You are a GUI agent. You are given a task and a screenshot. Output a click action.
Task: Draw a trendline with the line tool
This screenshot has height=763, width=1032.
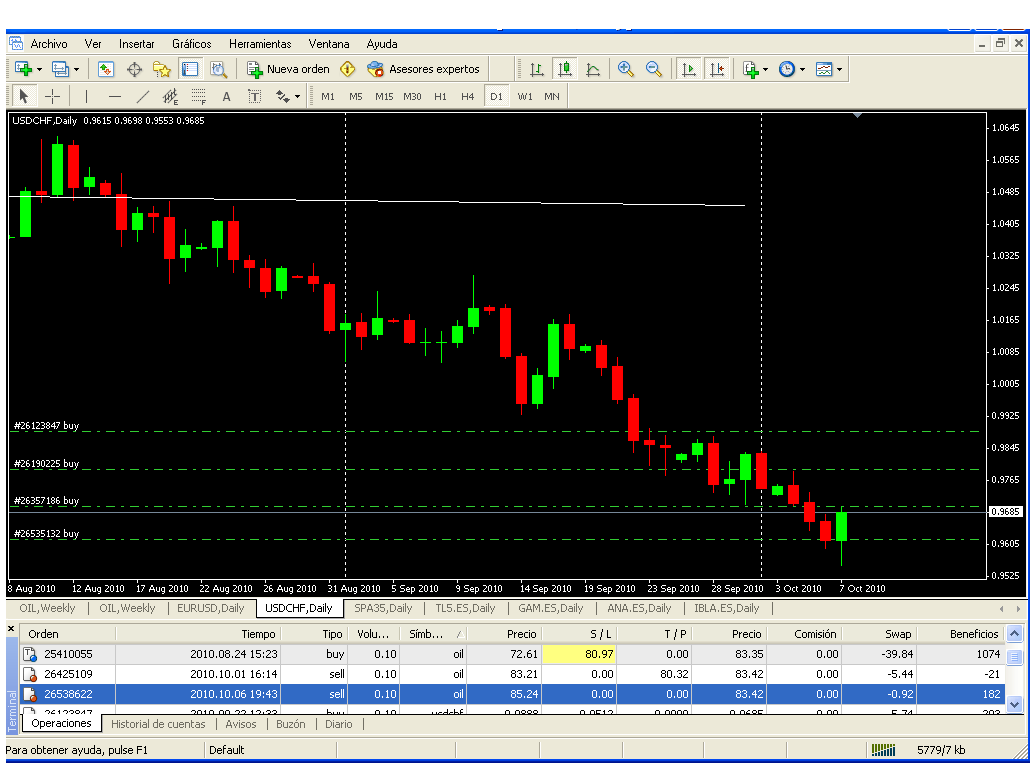point(142,97)
